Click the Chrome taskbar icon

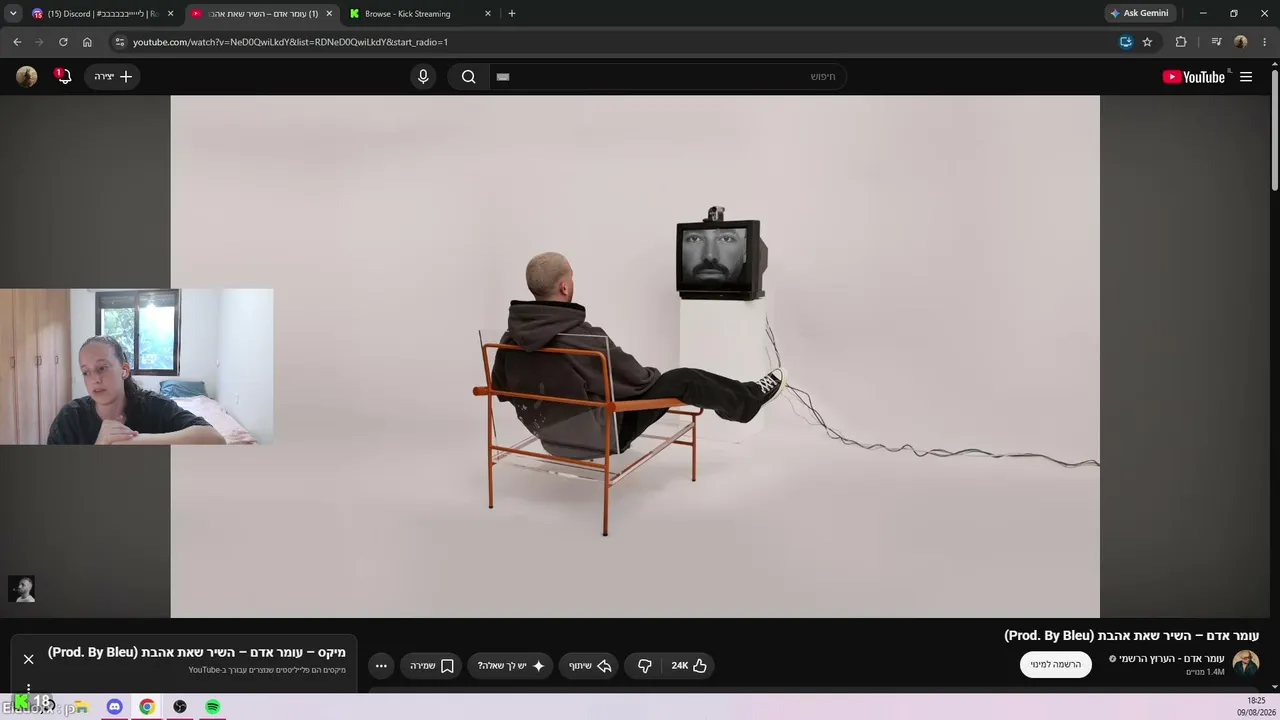point(147,707)
